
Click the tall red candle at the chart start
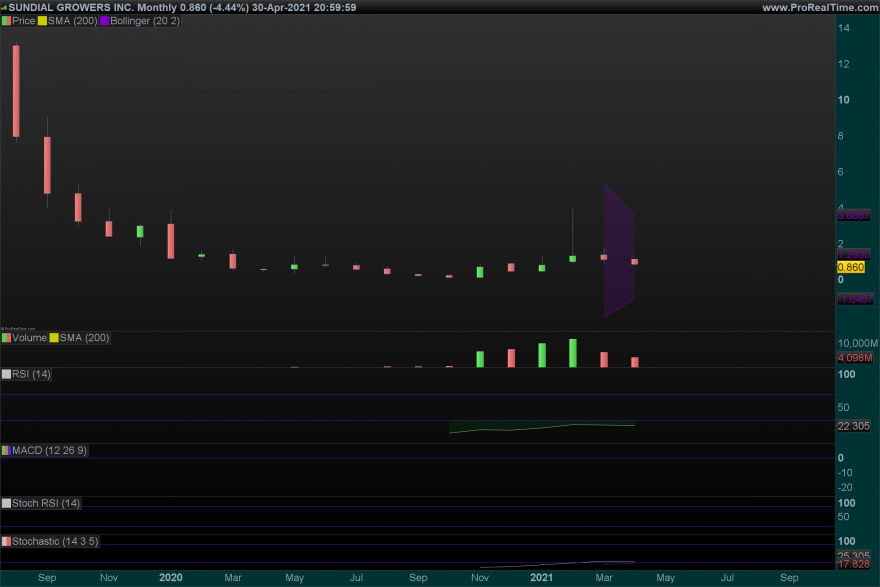point(16,91)
